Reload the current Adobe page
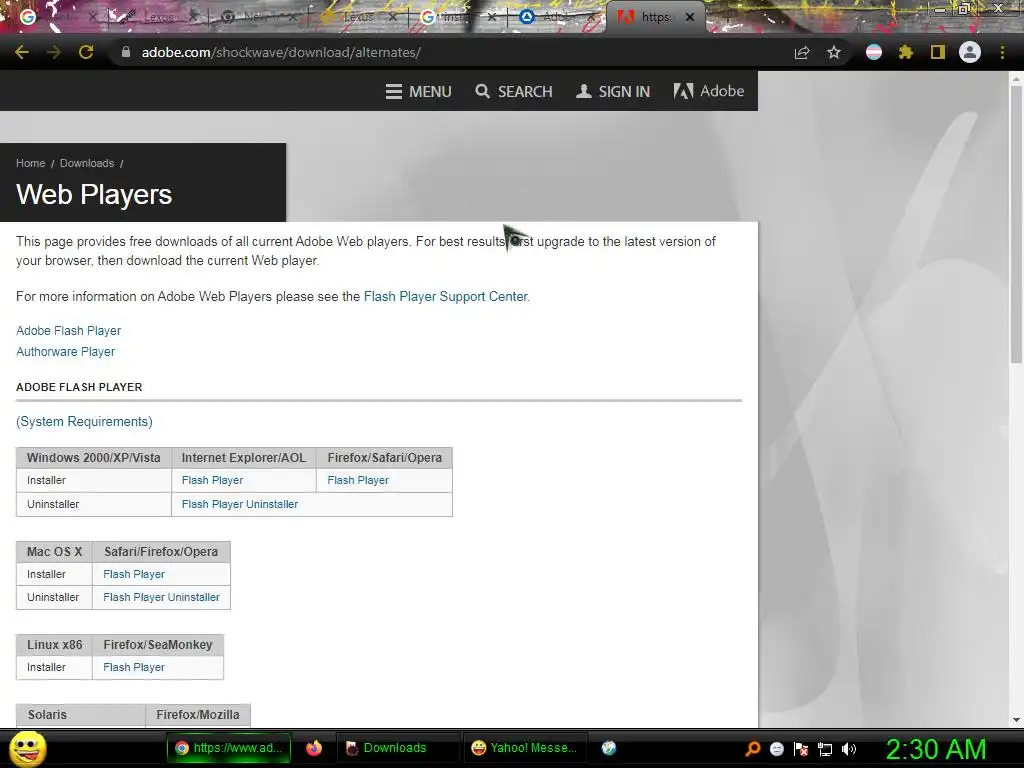Screen dimensions: 1024x768 coord(86,52)
